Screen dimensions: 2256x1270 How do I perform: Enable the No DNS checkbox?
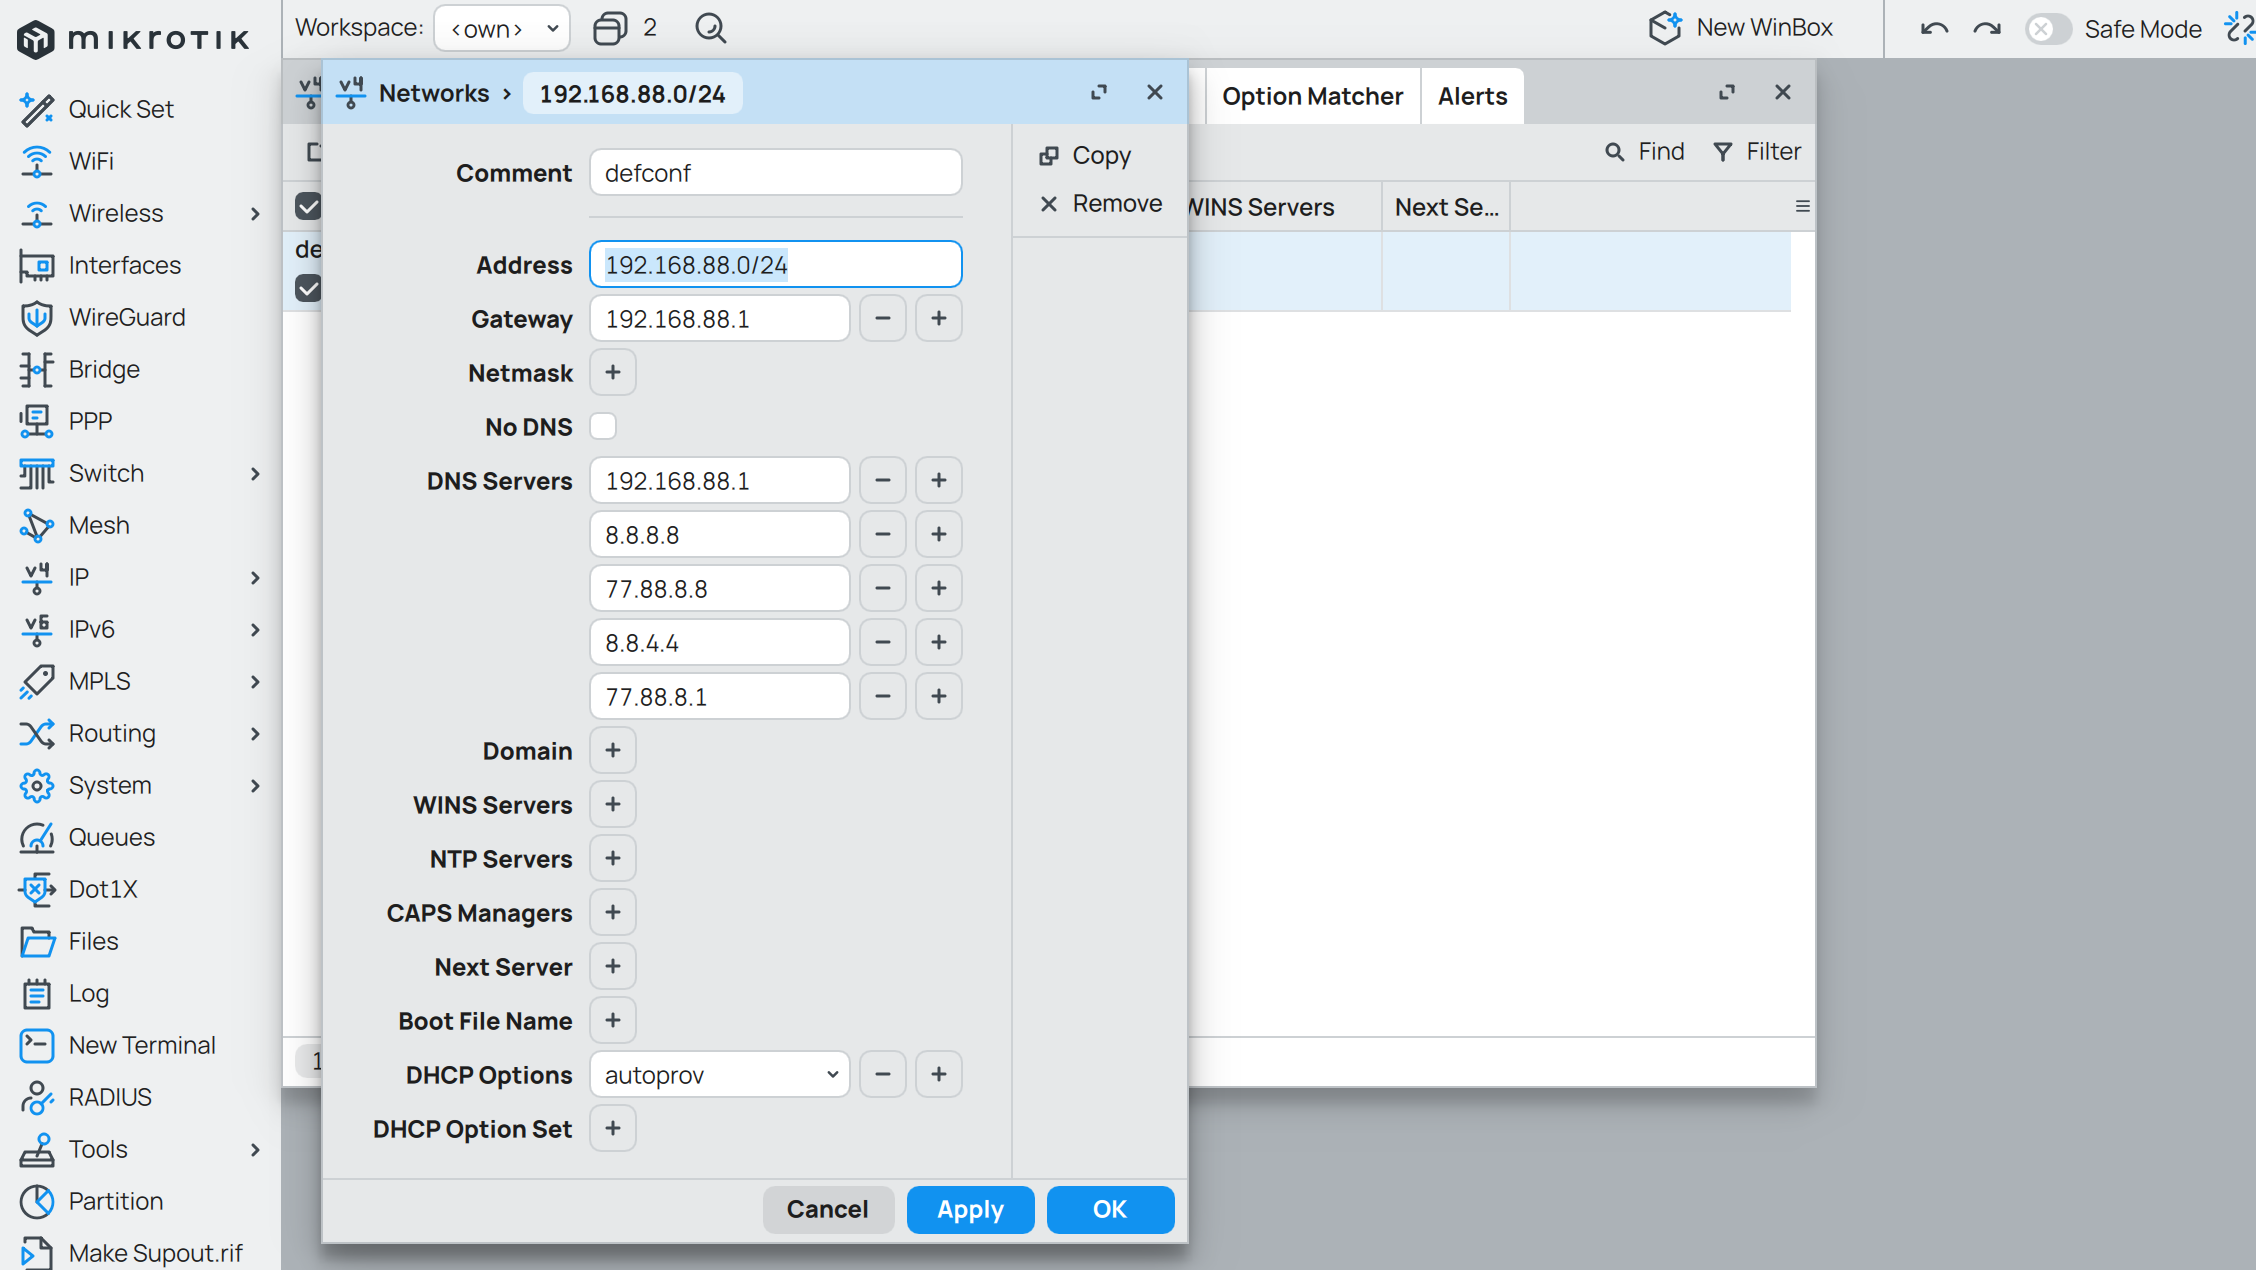tap(603, 427)
